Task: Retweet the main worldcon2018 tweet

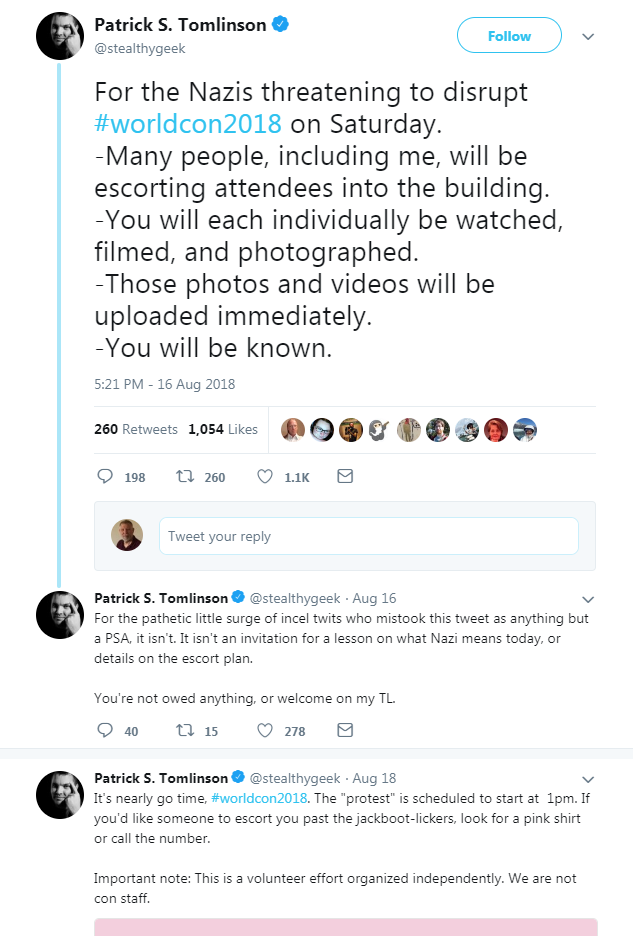Action: click(185, 477)
